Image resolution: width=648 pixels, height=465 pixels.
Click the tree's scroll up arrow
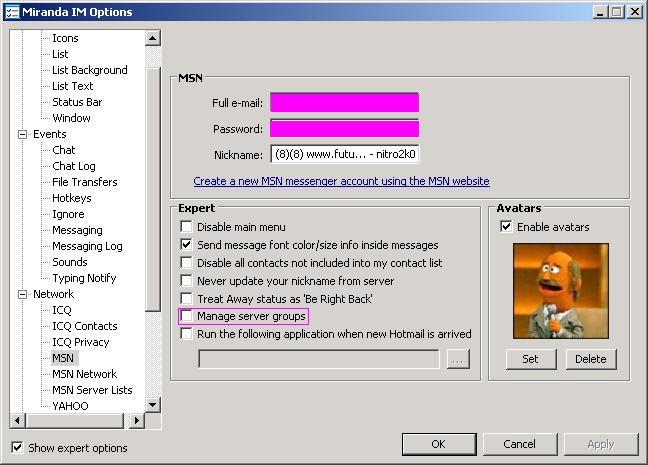152,38
